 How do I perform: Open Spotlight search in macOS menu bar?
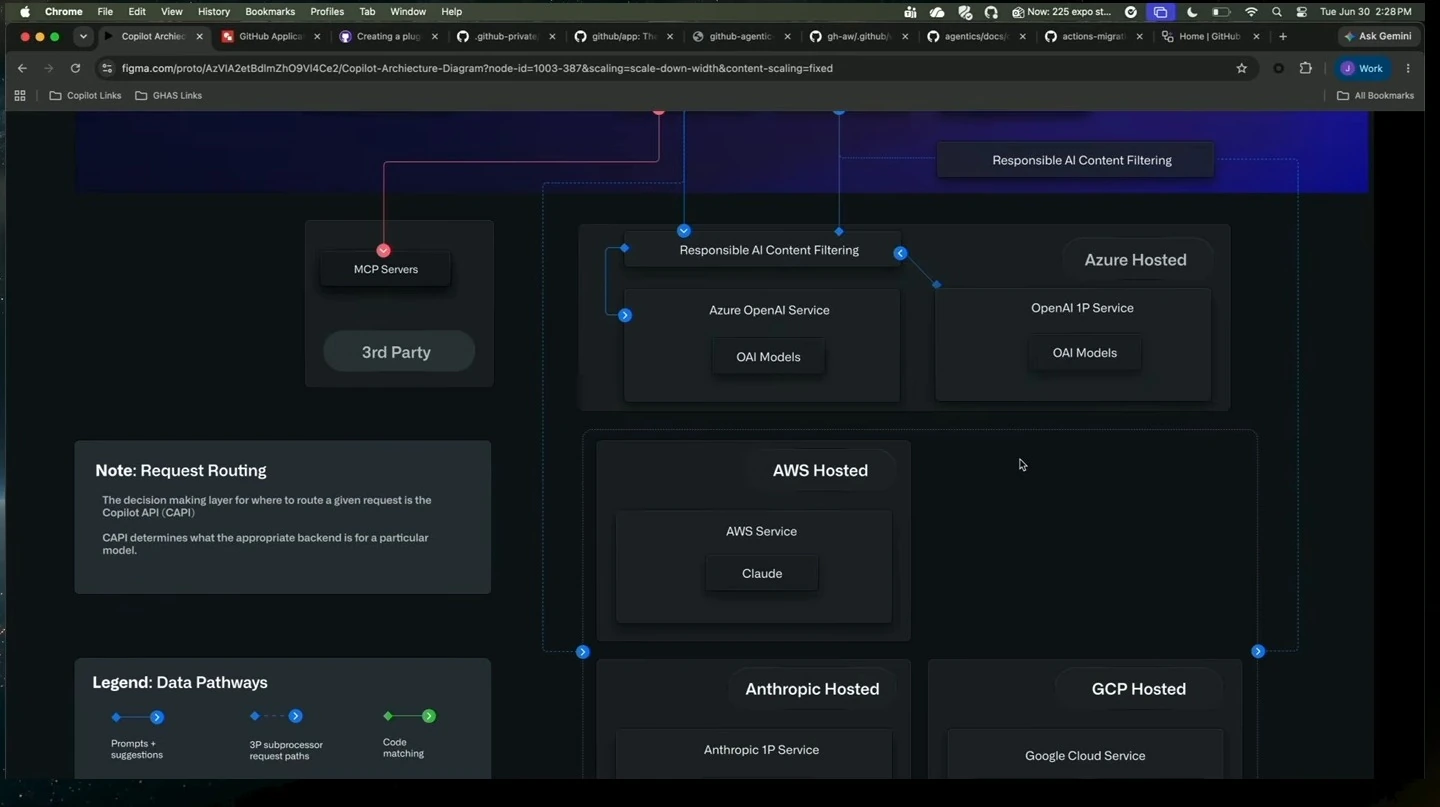[1277, 12]
